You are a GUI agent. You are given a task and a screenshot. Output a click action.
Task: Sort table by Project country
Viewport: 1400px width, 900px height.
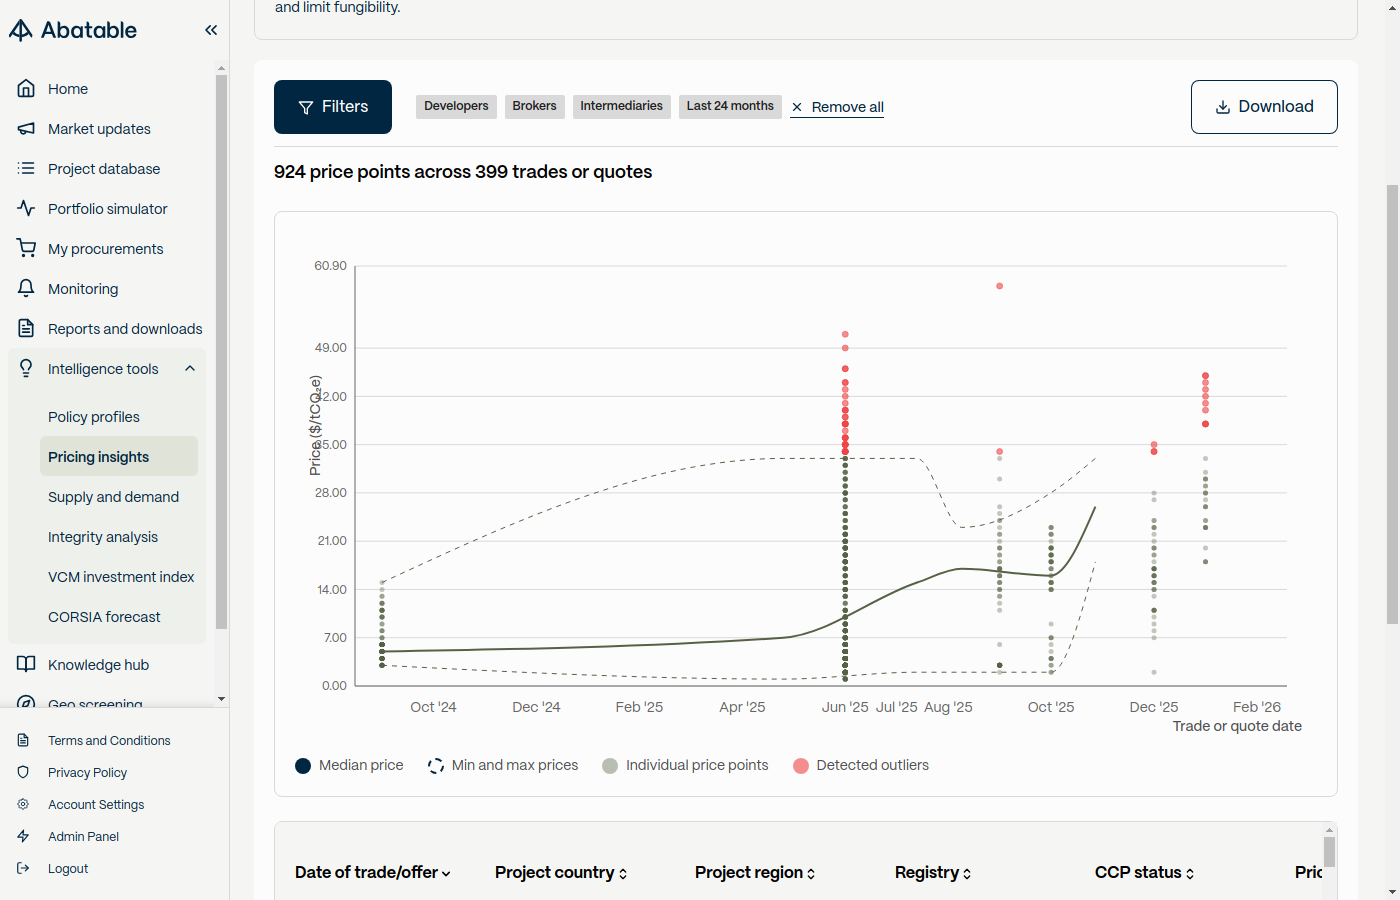[x=561, y=873]
